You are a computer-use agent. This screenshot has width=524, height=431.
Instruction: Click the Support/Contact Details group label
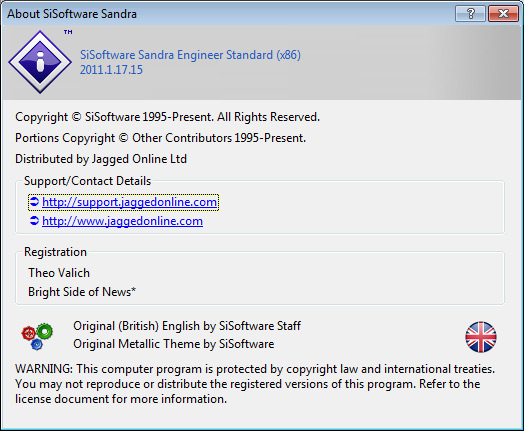point(88,181)
